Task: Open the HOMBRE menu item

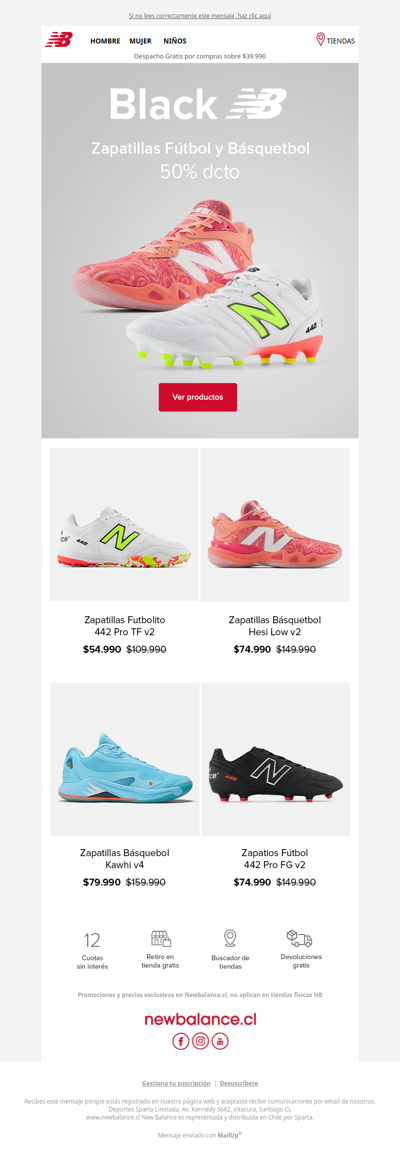Action: [105, 41]
